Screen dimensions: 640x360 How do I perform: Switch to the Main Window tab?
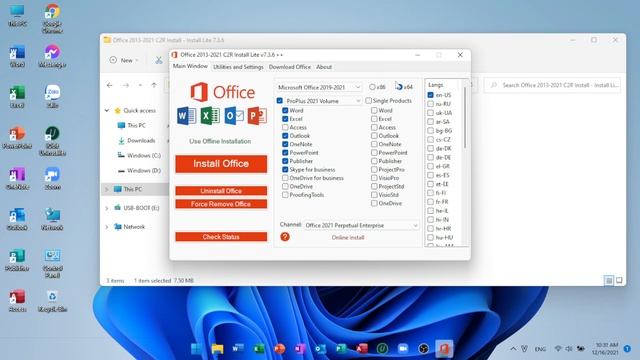tap(190, 66)
